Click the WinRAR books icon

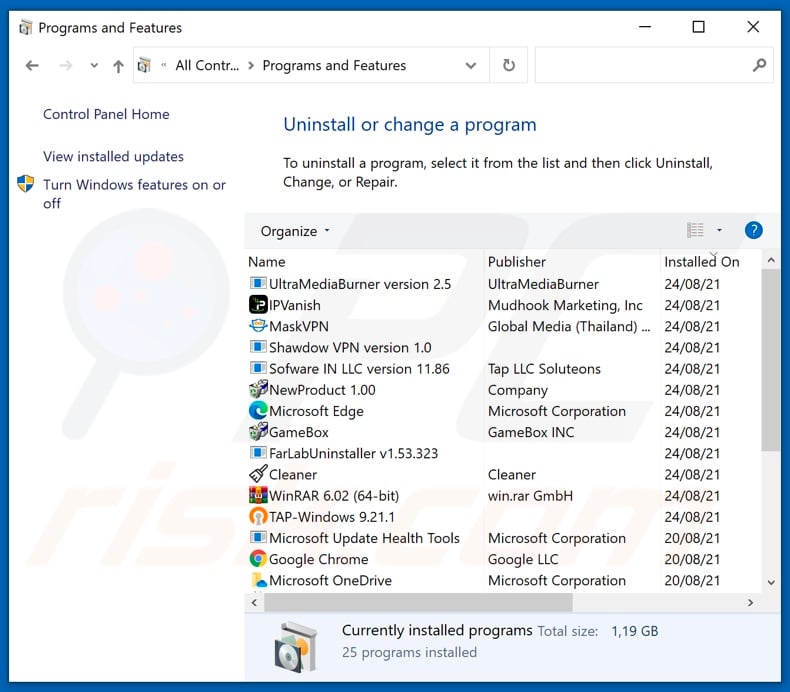point(258,495)
